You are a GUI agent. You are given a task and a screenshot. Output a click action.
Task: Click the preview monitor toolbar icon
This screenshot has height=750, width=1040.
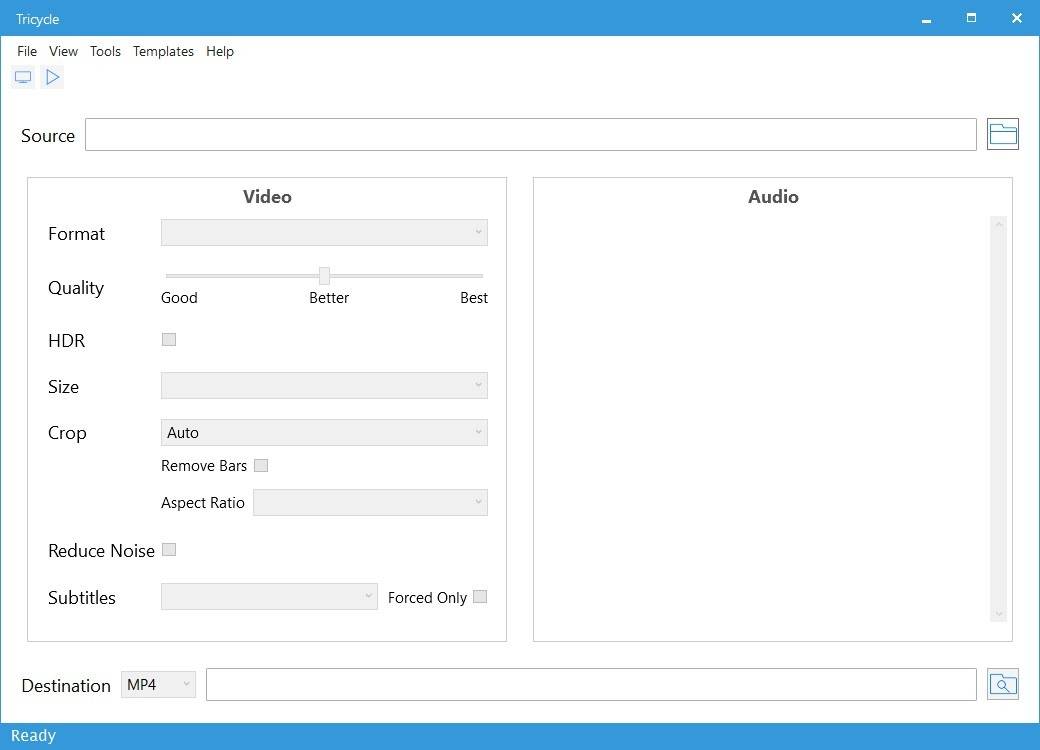23,77
